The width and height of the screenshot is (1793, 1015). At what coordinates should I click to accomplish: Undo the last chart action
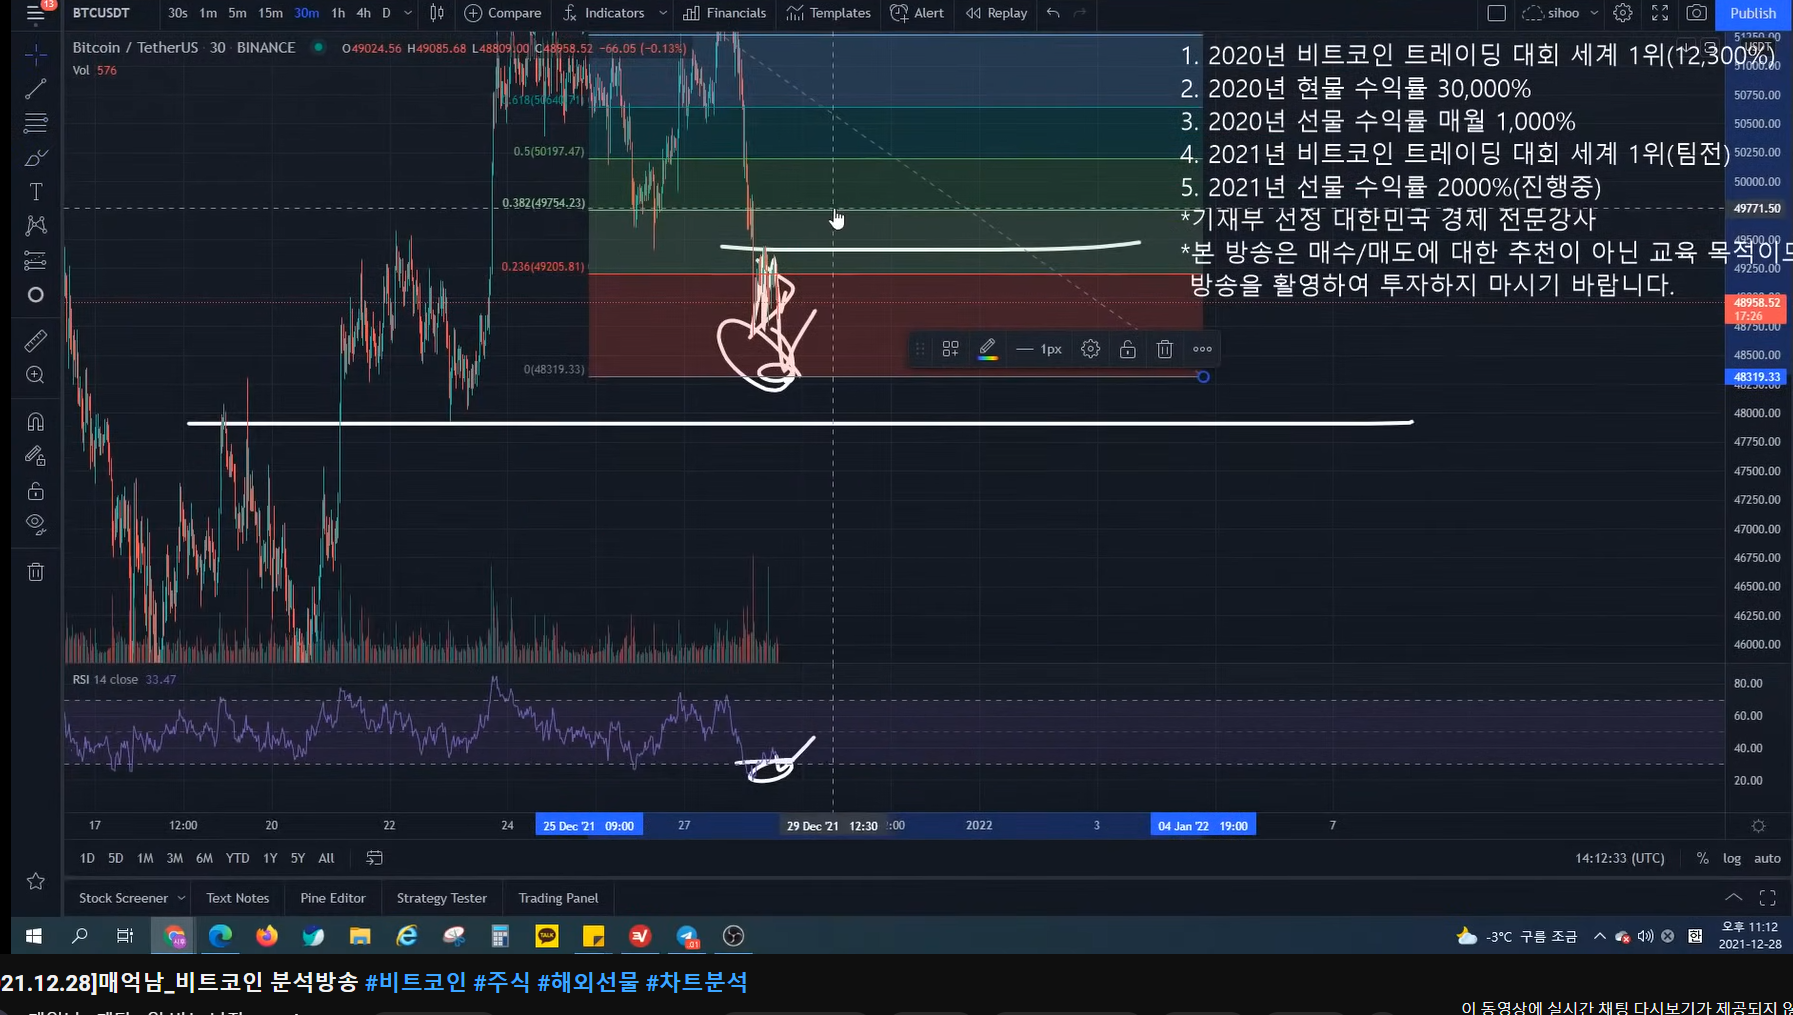tap(1053, 13)
